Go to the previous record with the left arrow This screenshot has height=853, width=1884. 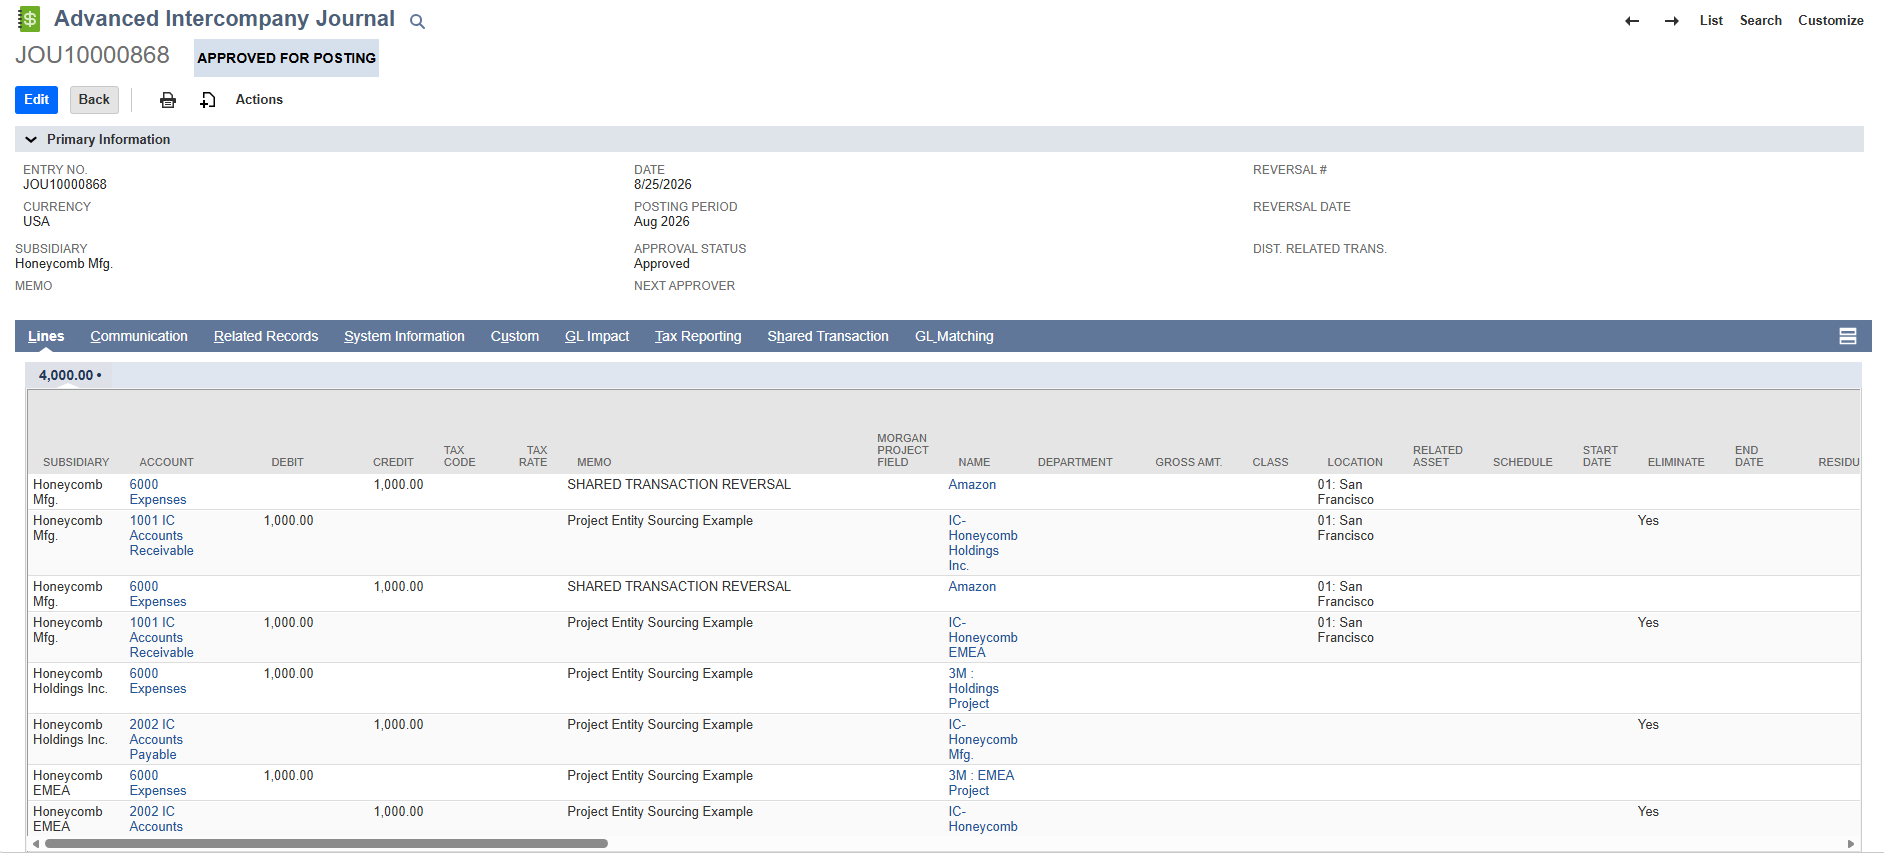pos(1632,21)
